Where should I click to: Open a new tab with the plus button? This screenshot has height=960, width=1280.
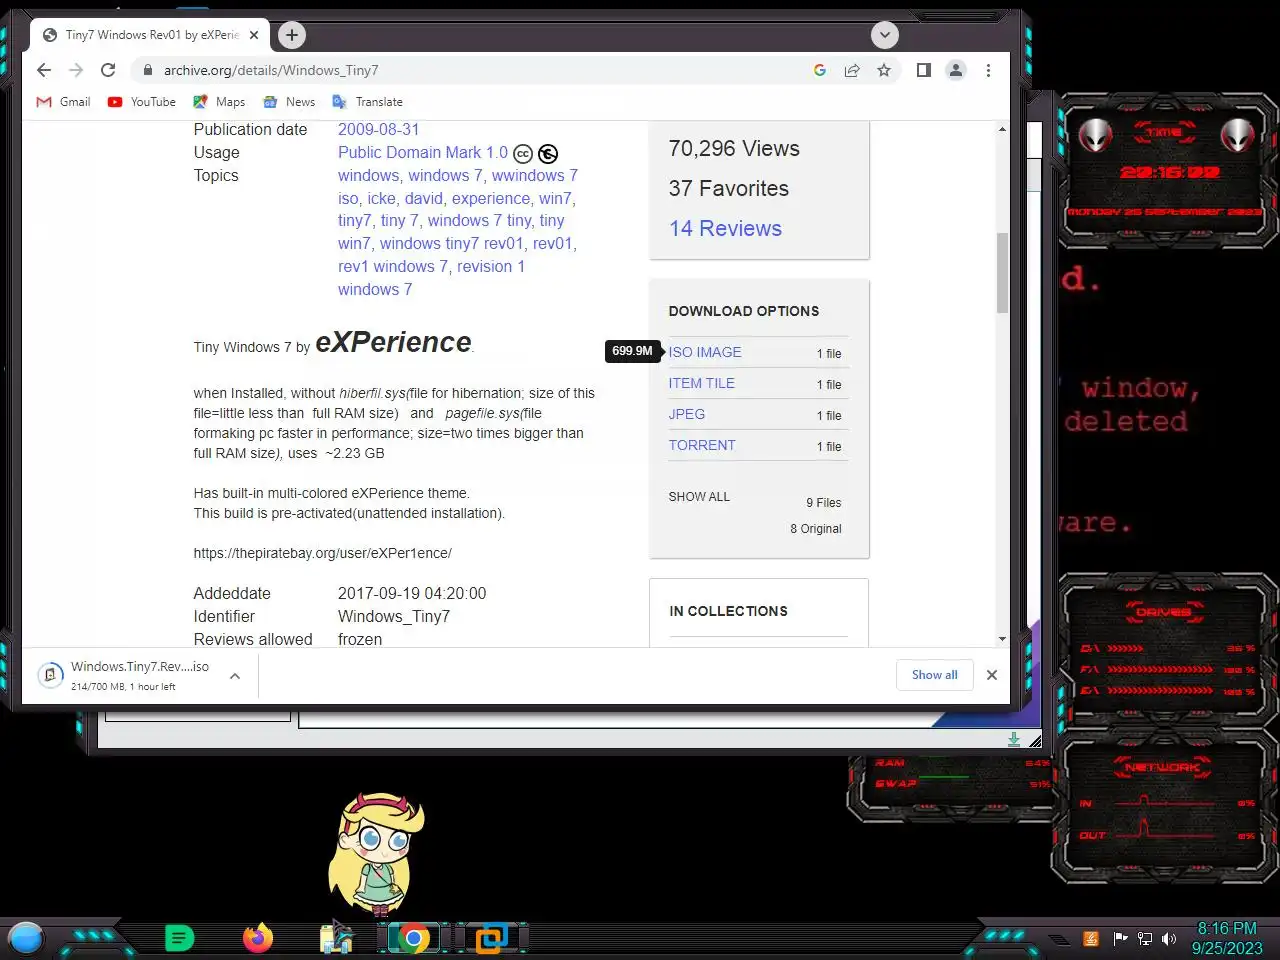tap(291, 35)
